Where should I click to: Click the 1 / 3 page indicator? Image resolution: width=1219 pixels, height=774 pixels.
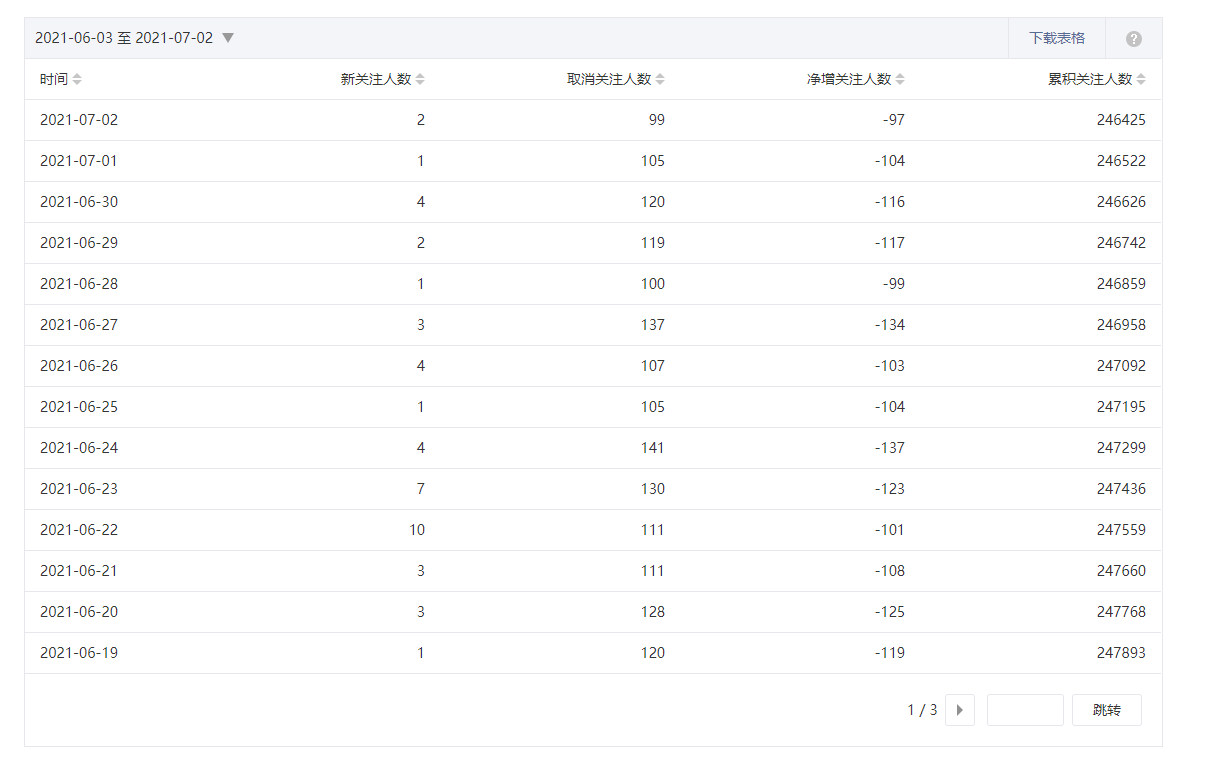(922, 710)
